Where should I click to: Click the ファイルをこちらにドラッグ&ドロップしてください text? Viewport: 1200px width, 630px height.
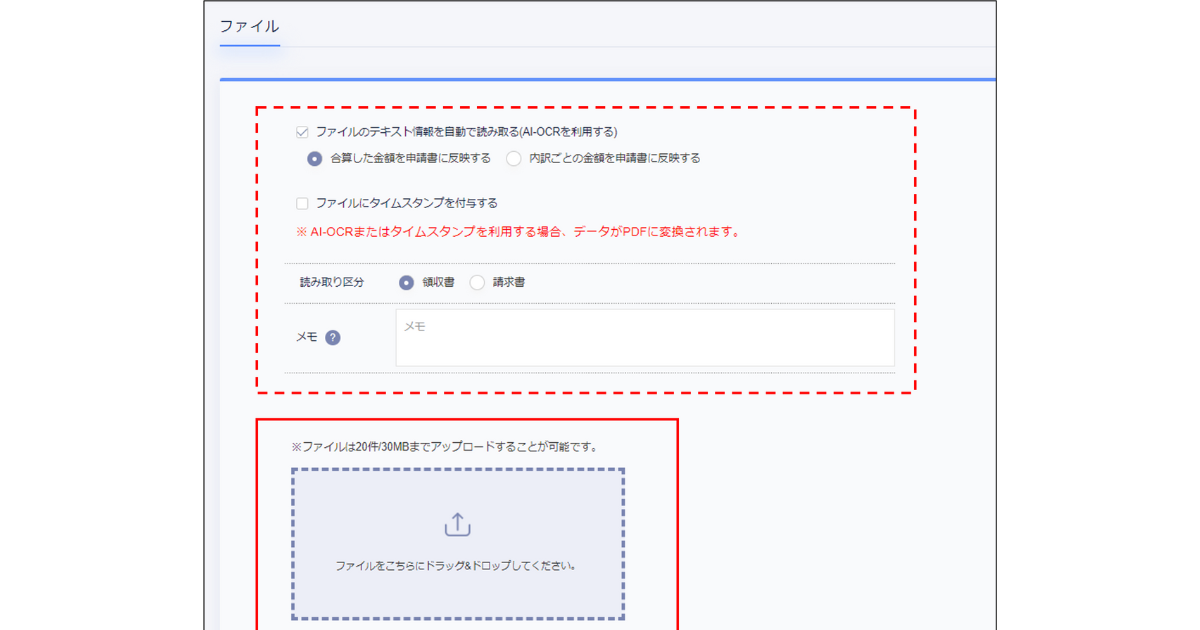[x=457, y=565]
